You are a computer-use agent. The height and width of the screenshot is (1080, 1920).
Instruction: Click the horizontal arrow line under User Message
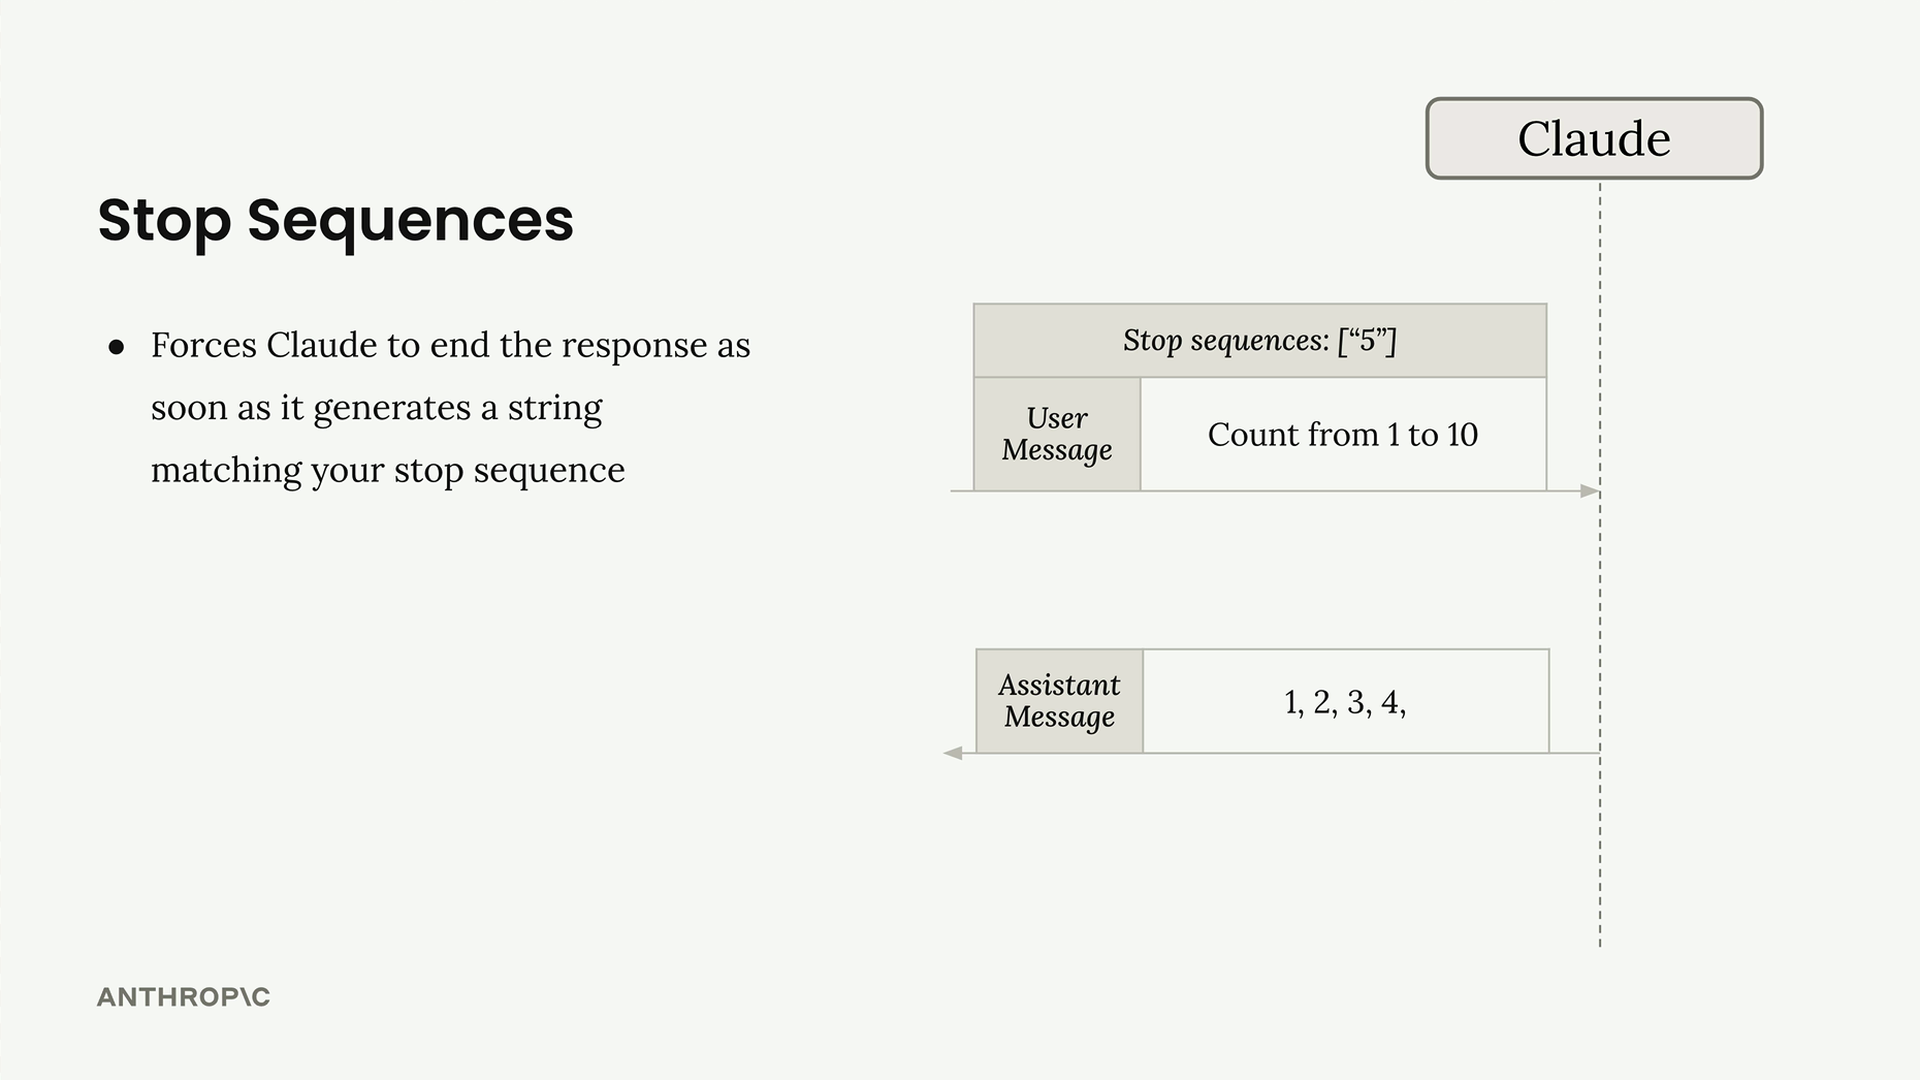(x=1275, y=491)
